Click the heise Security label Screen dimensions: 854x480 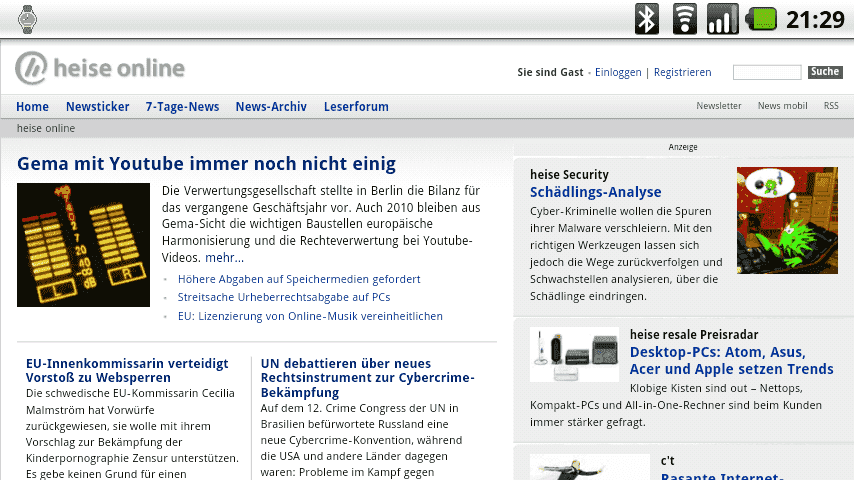click(x=569, y=175)
